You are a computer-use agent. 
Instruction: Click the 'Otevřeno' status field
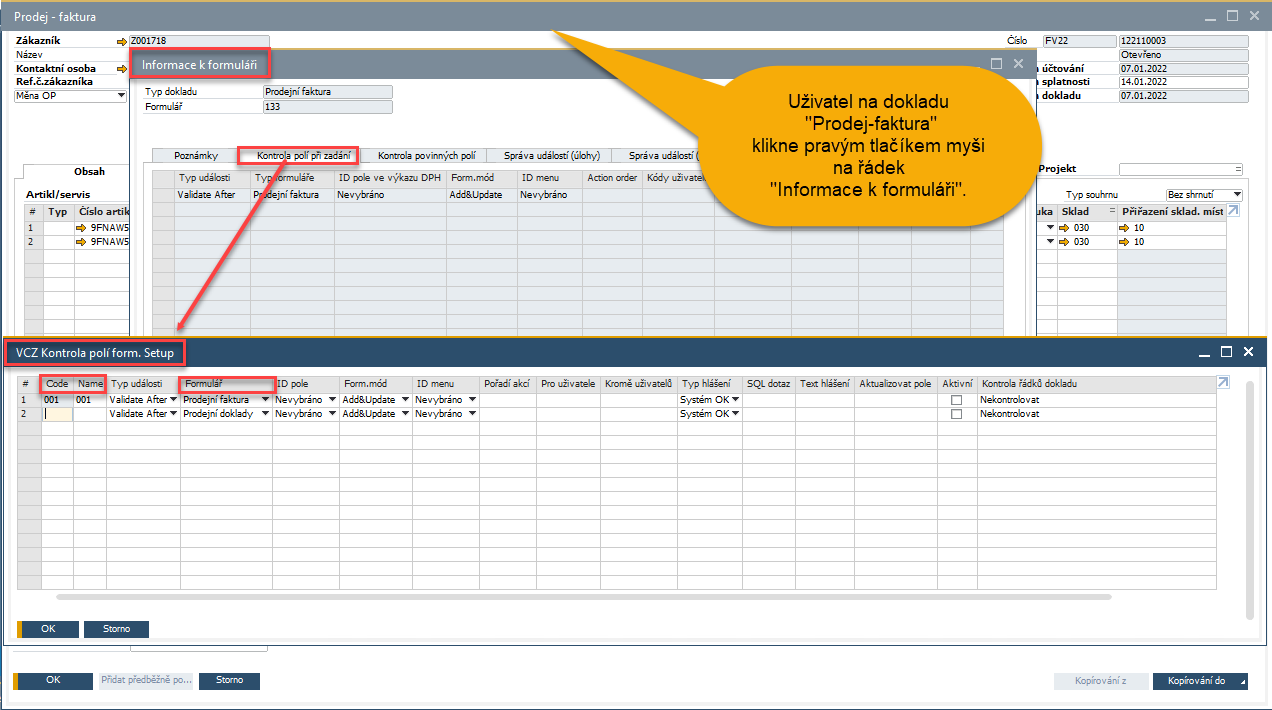coord(1184,55)
